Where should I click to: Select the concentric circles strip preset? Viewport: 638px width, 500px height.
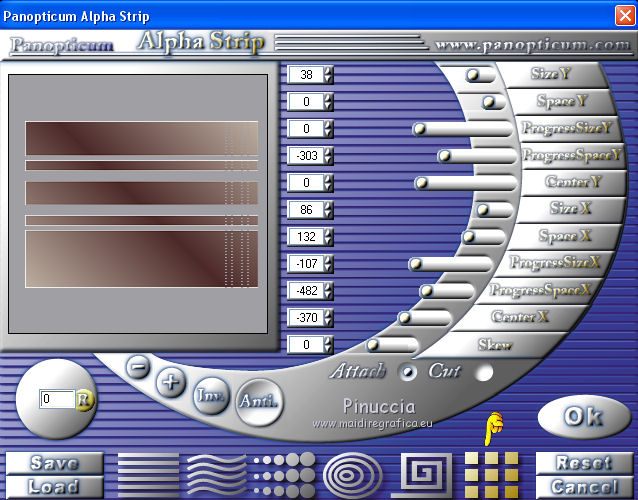[x=353, y=475]
